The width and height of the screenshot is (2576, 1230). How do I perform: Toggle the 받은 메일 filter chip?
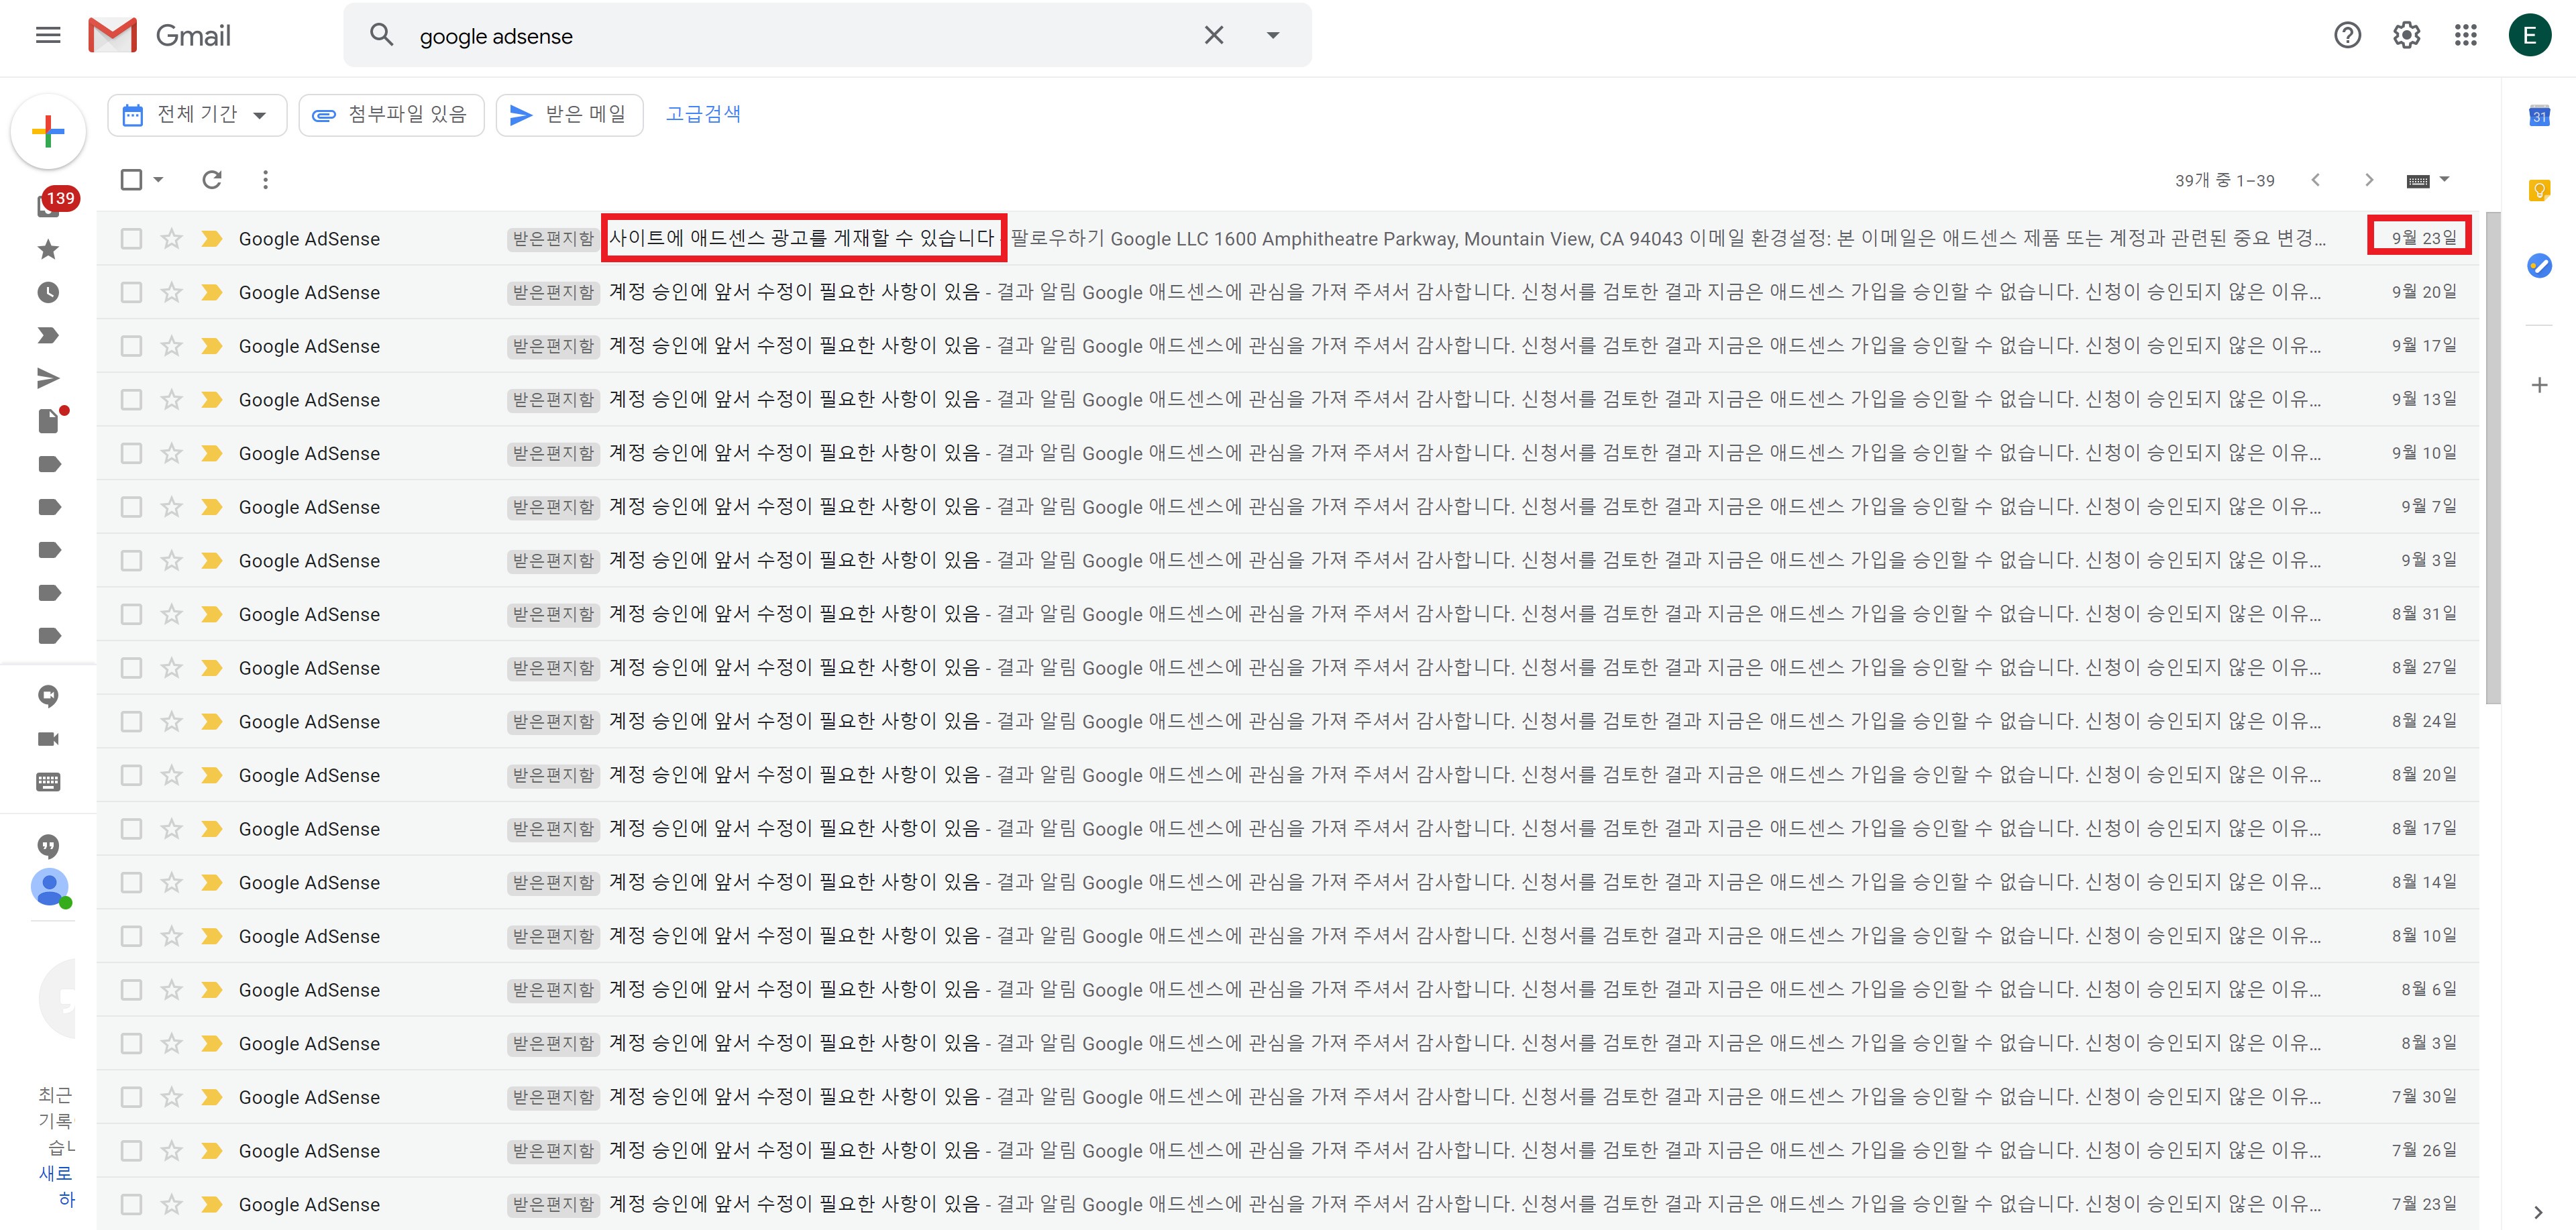pyautogui.click(x=569, y=115)
